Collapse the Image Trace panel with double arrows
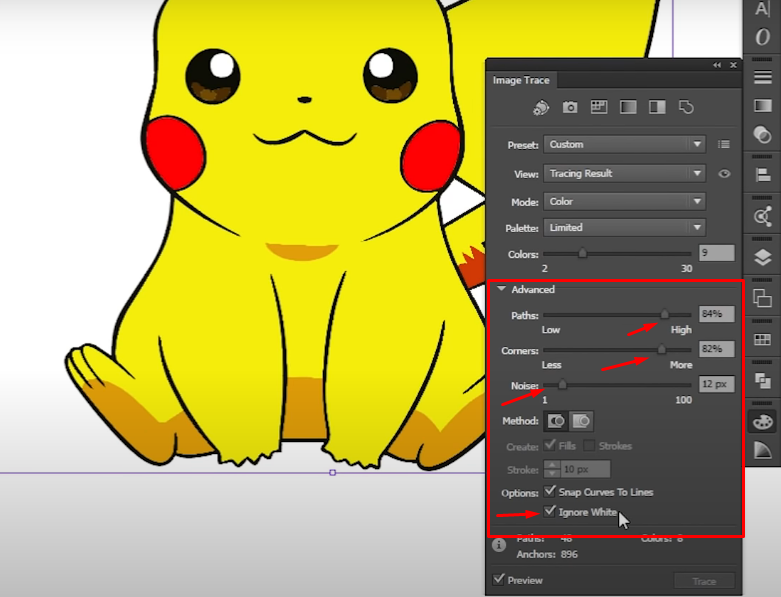 click(717, 65)
